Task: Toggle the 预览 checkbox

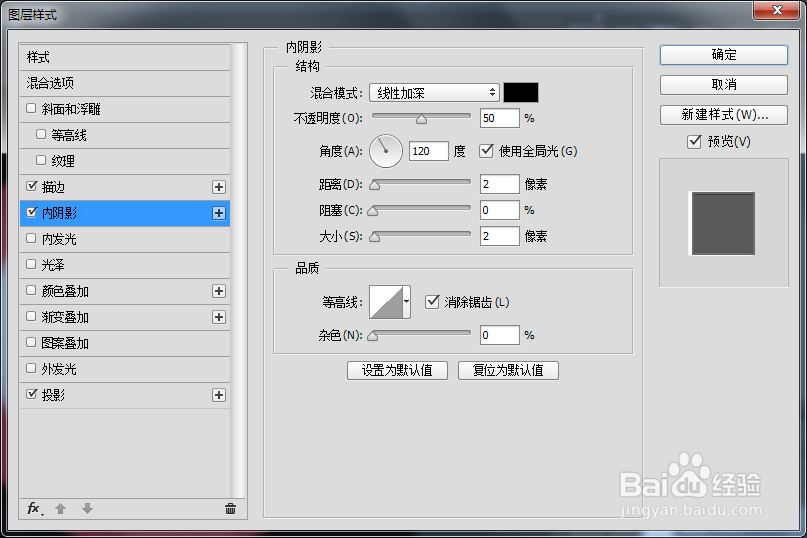Action: point(694,142)
